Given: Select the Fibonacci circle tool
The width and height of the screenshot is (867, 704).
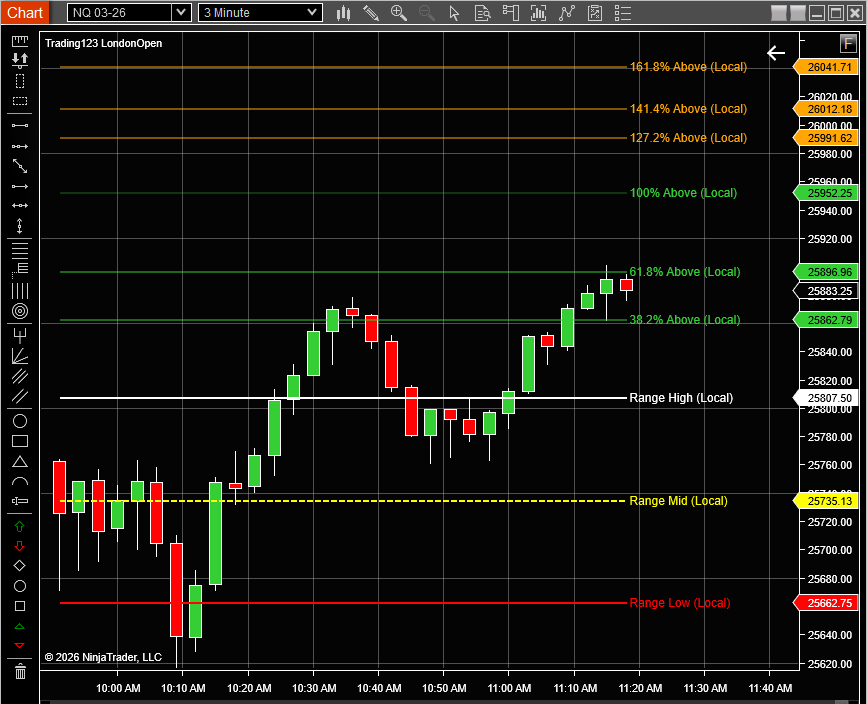Looking at the screenshot, I should (x=19, y=311).
